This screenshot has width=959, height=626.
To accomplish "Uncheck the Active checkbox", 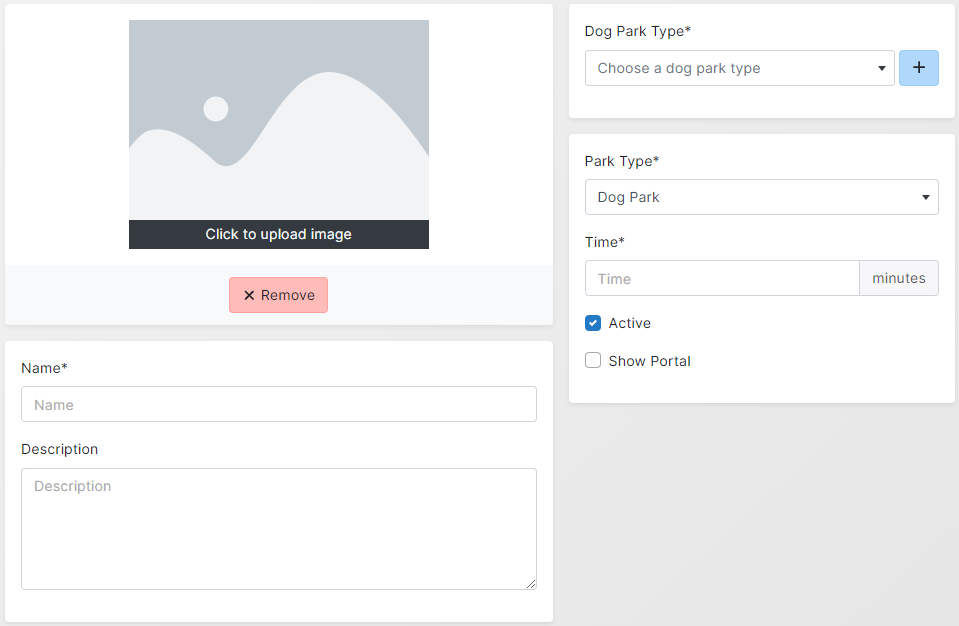I will click(x=593, y=323).
